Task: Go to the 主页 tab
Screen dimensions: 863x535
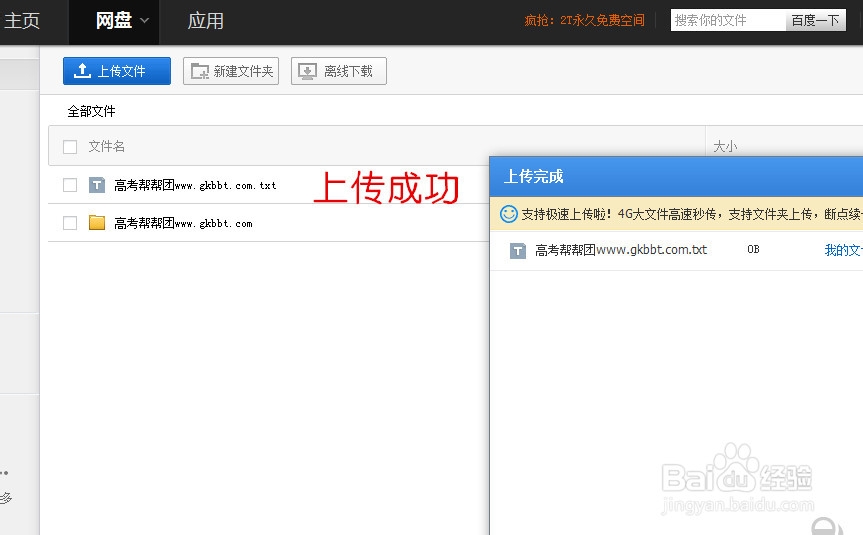Action: pyautogui.click(x=21, y=20)
